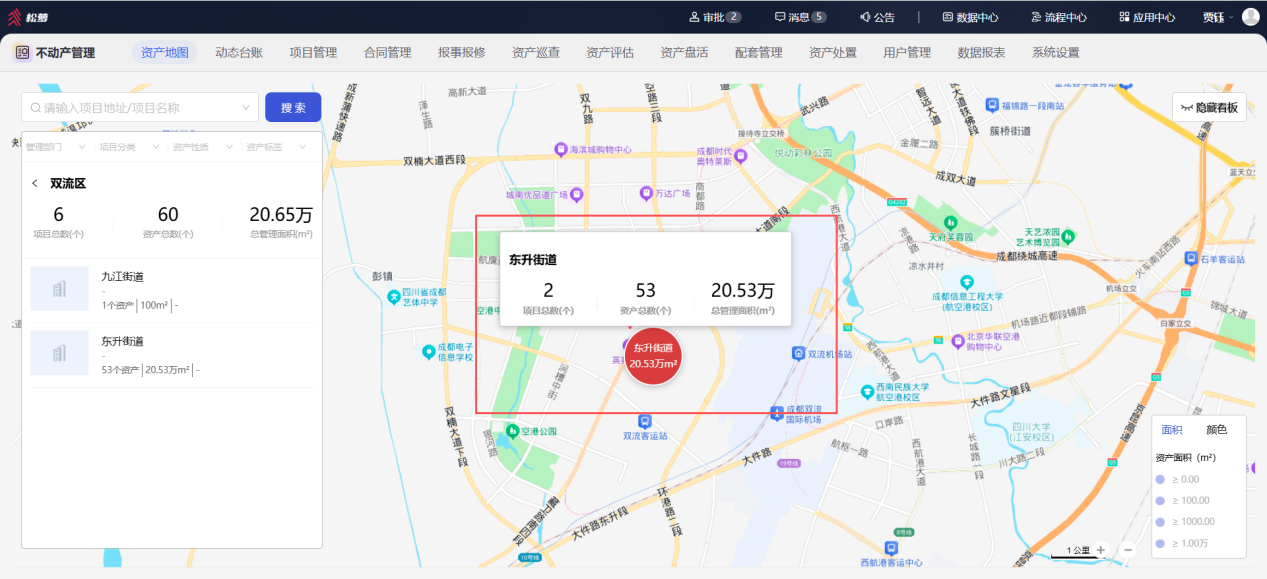Open the 流程中心 process center
Viewport: 1267px width, 579px height.
click(1058, 17)
